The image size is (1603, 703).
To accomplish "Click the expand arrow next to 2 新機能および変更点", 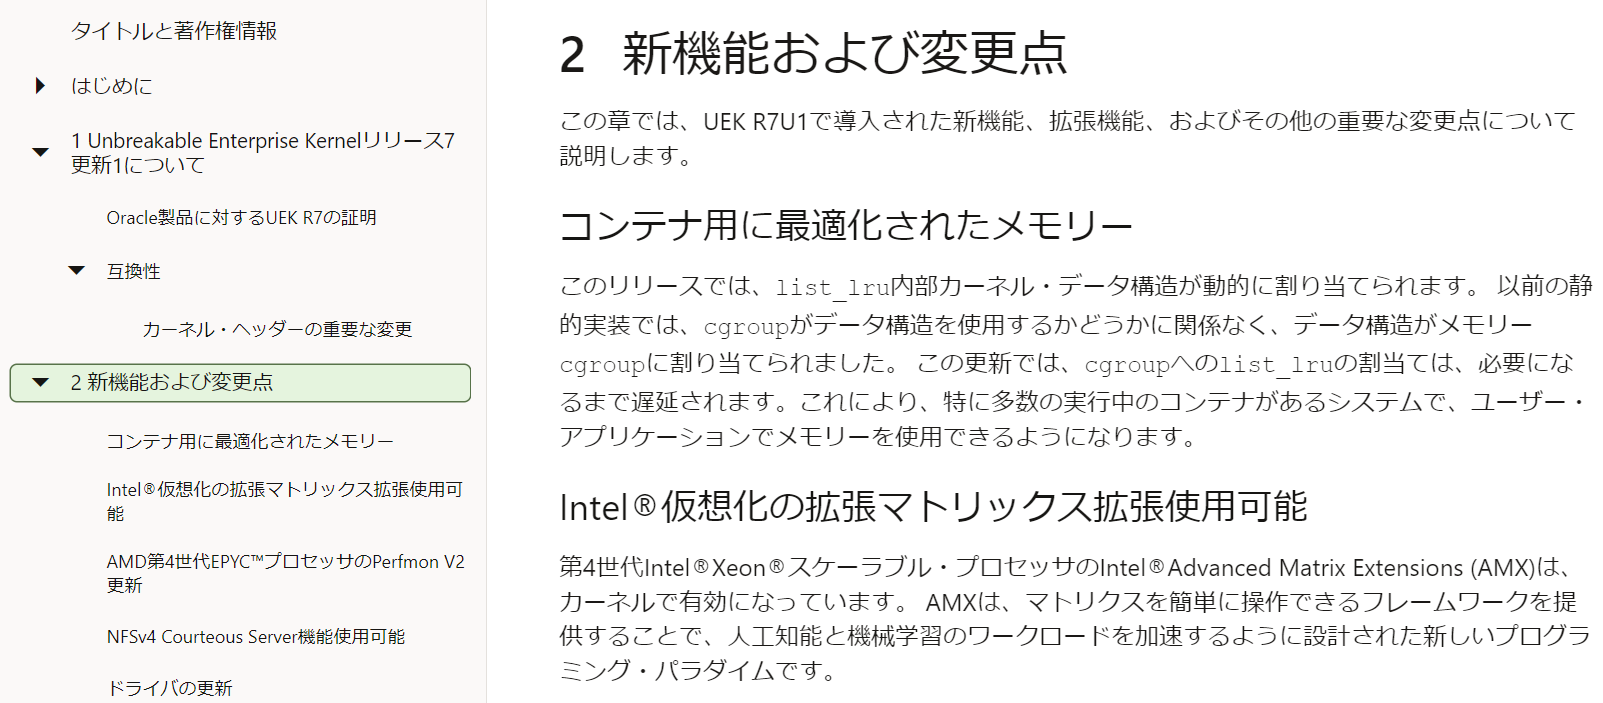I will point(39,381).
